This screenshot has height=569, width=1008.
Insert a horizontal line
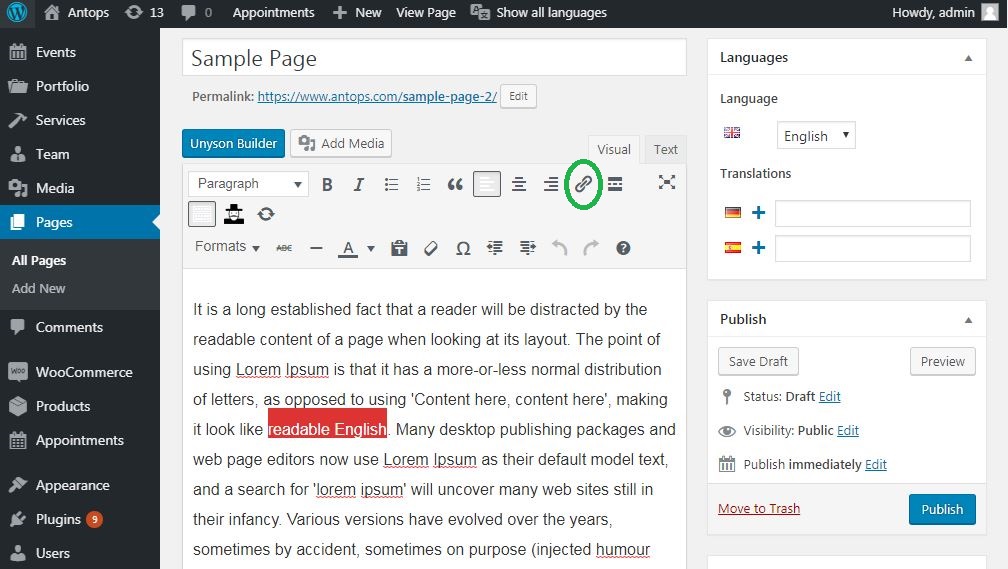(316, 248)
